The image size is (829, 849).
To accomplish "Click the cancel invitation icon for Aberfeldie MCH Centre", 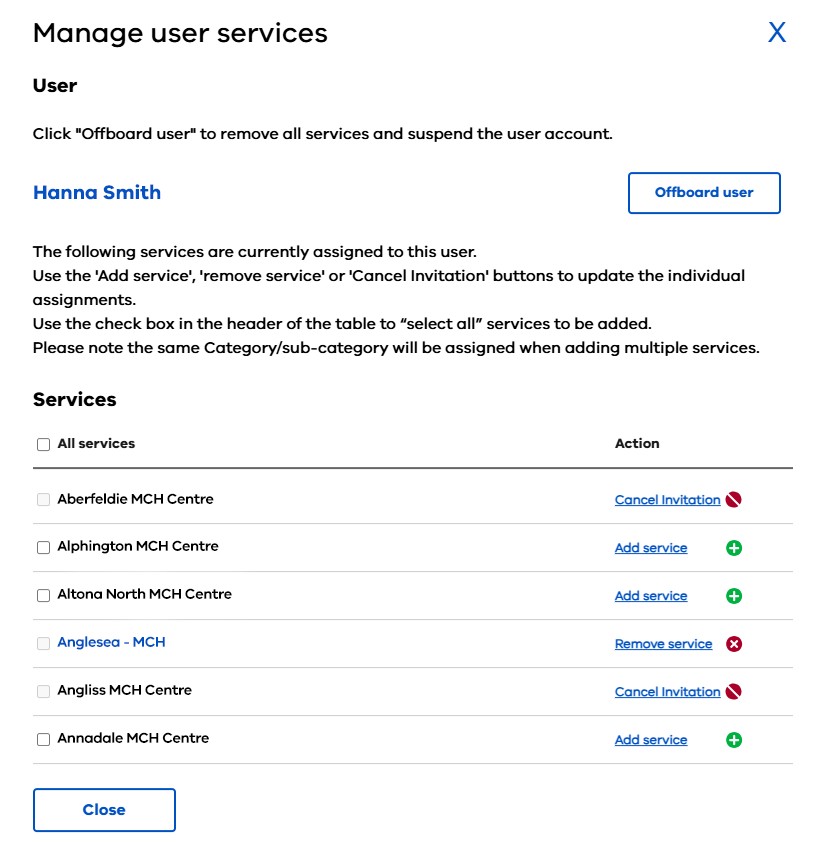I will 734,499.
